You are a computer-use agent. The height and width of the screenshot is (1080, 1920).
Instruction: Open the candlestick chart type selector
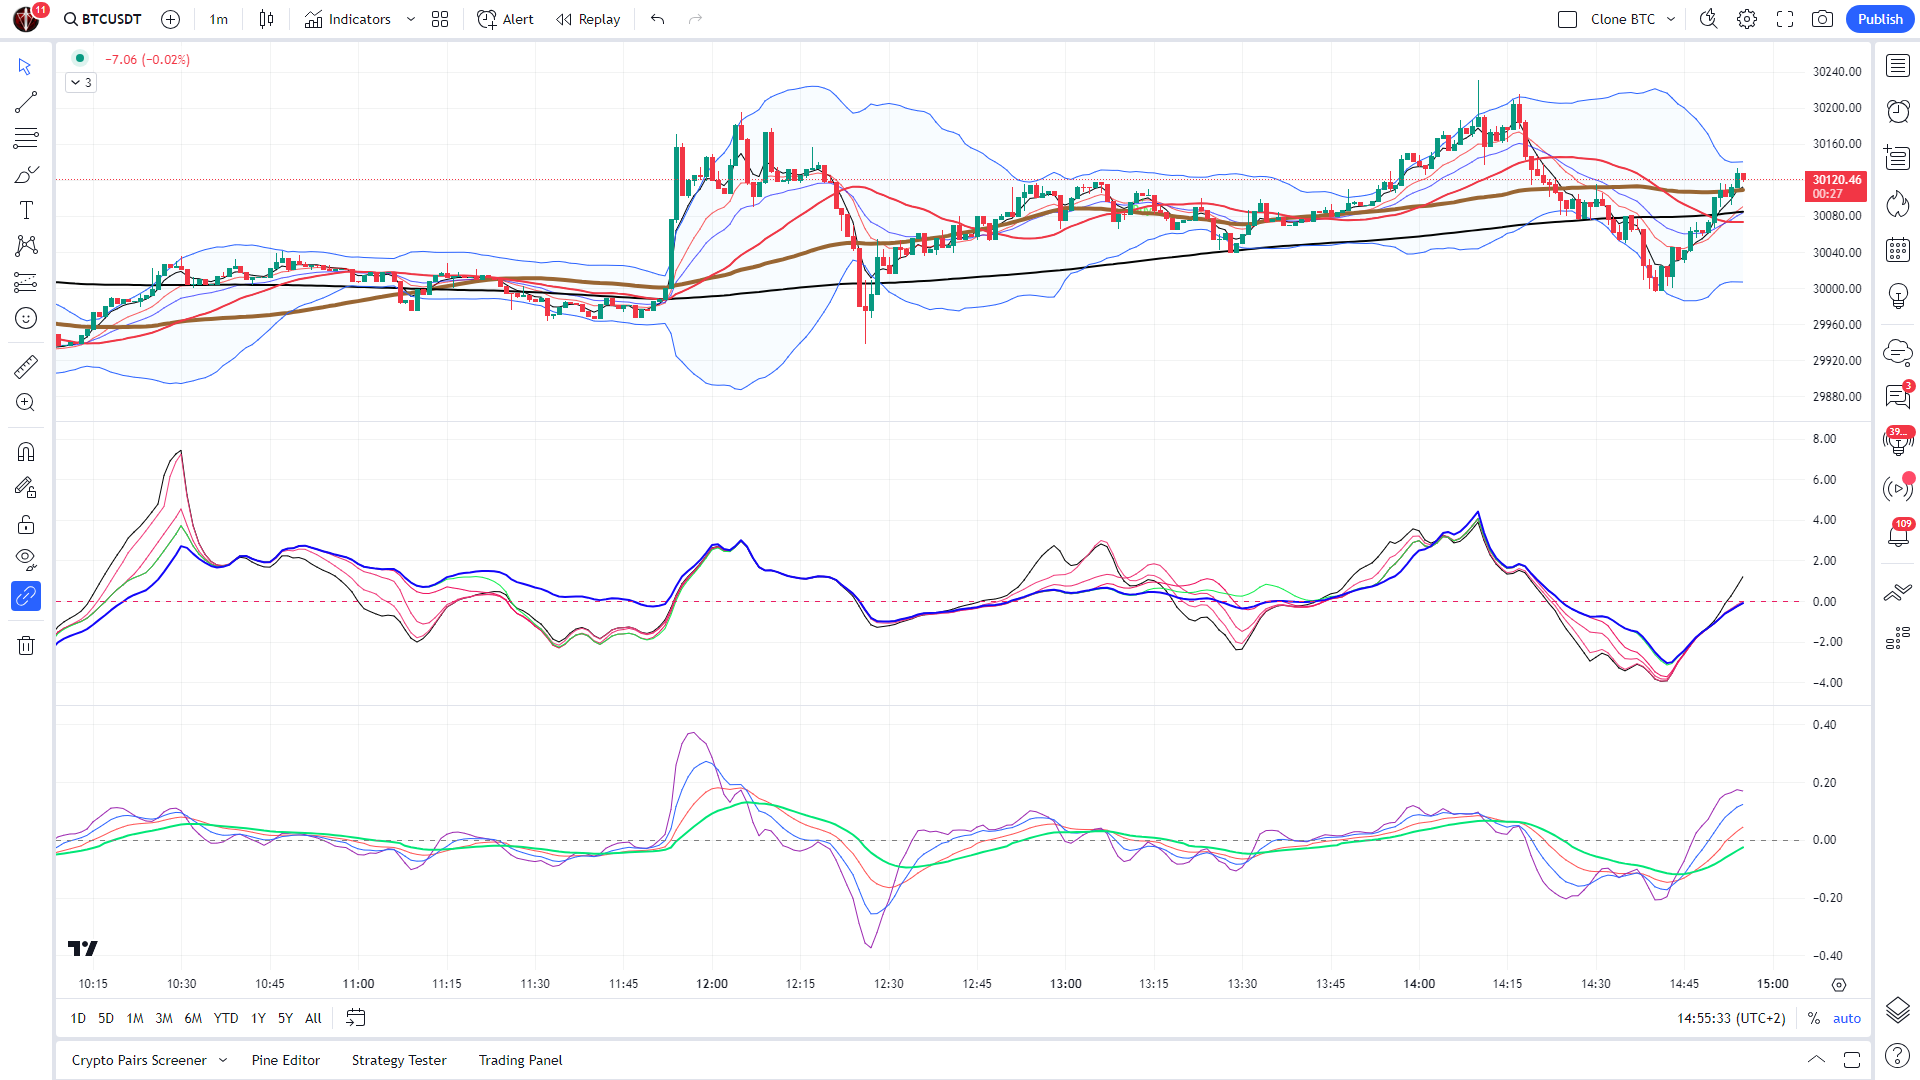[266, 19]
